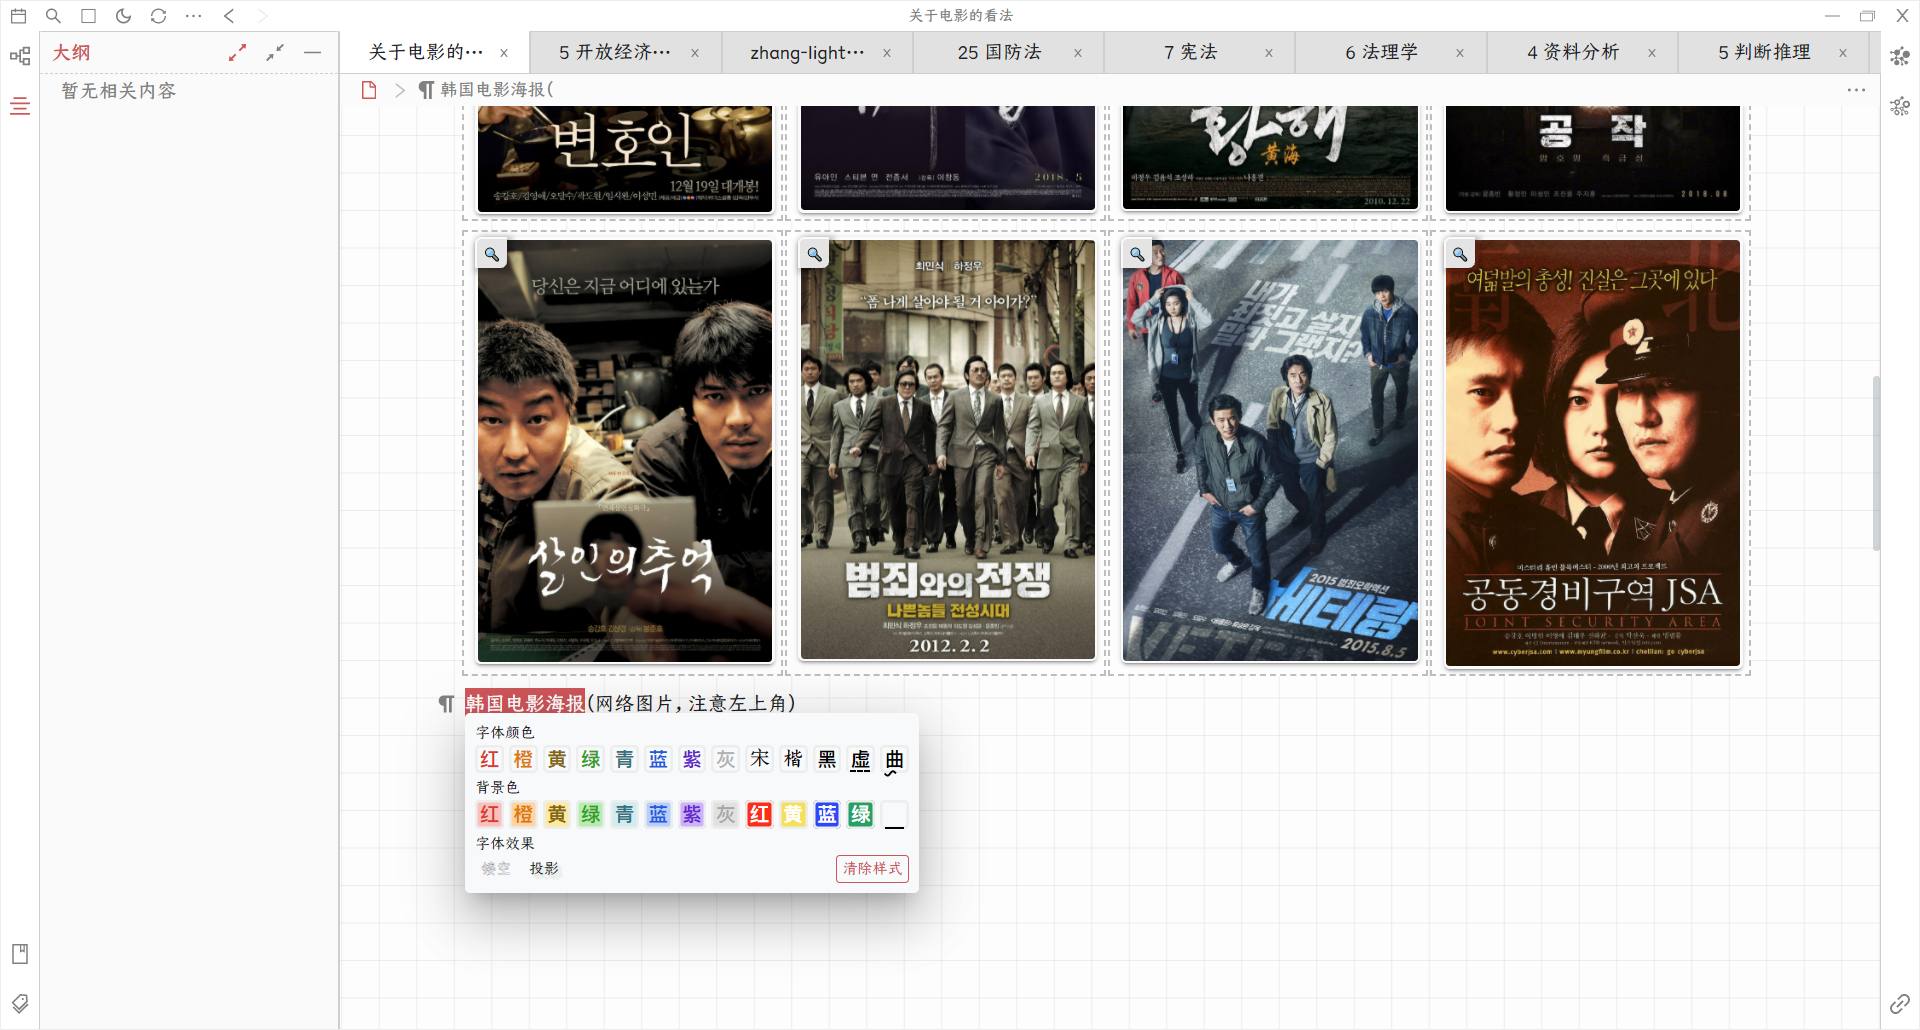Apply Song typeface (宋) style
Screen dimensions: 1920x1030
[x=760, y=760]
